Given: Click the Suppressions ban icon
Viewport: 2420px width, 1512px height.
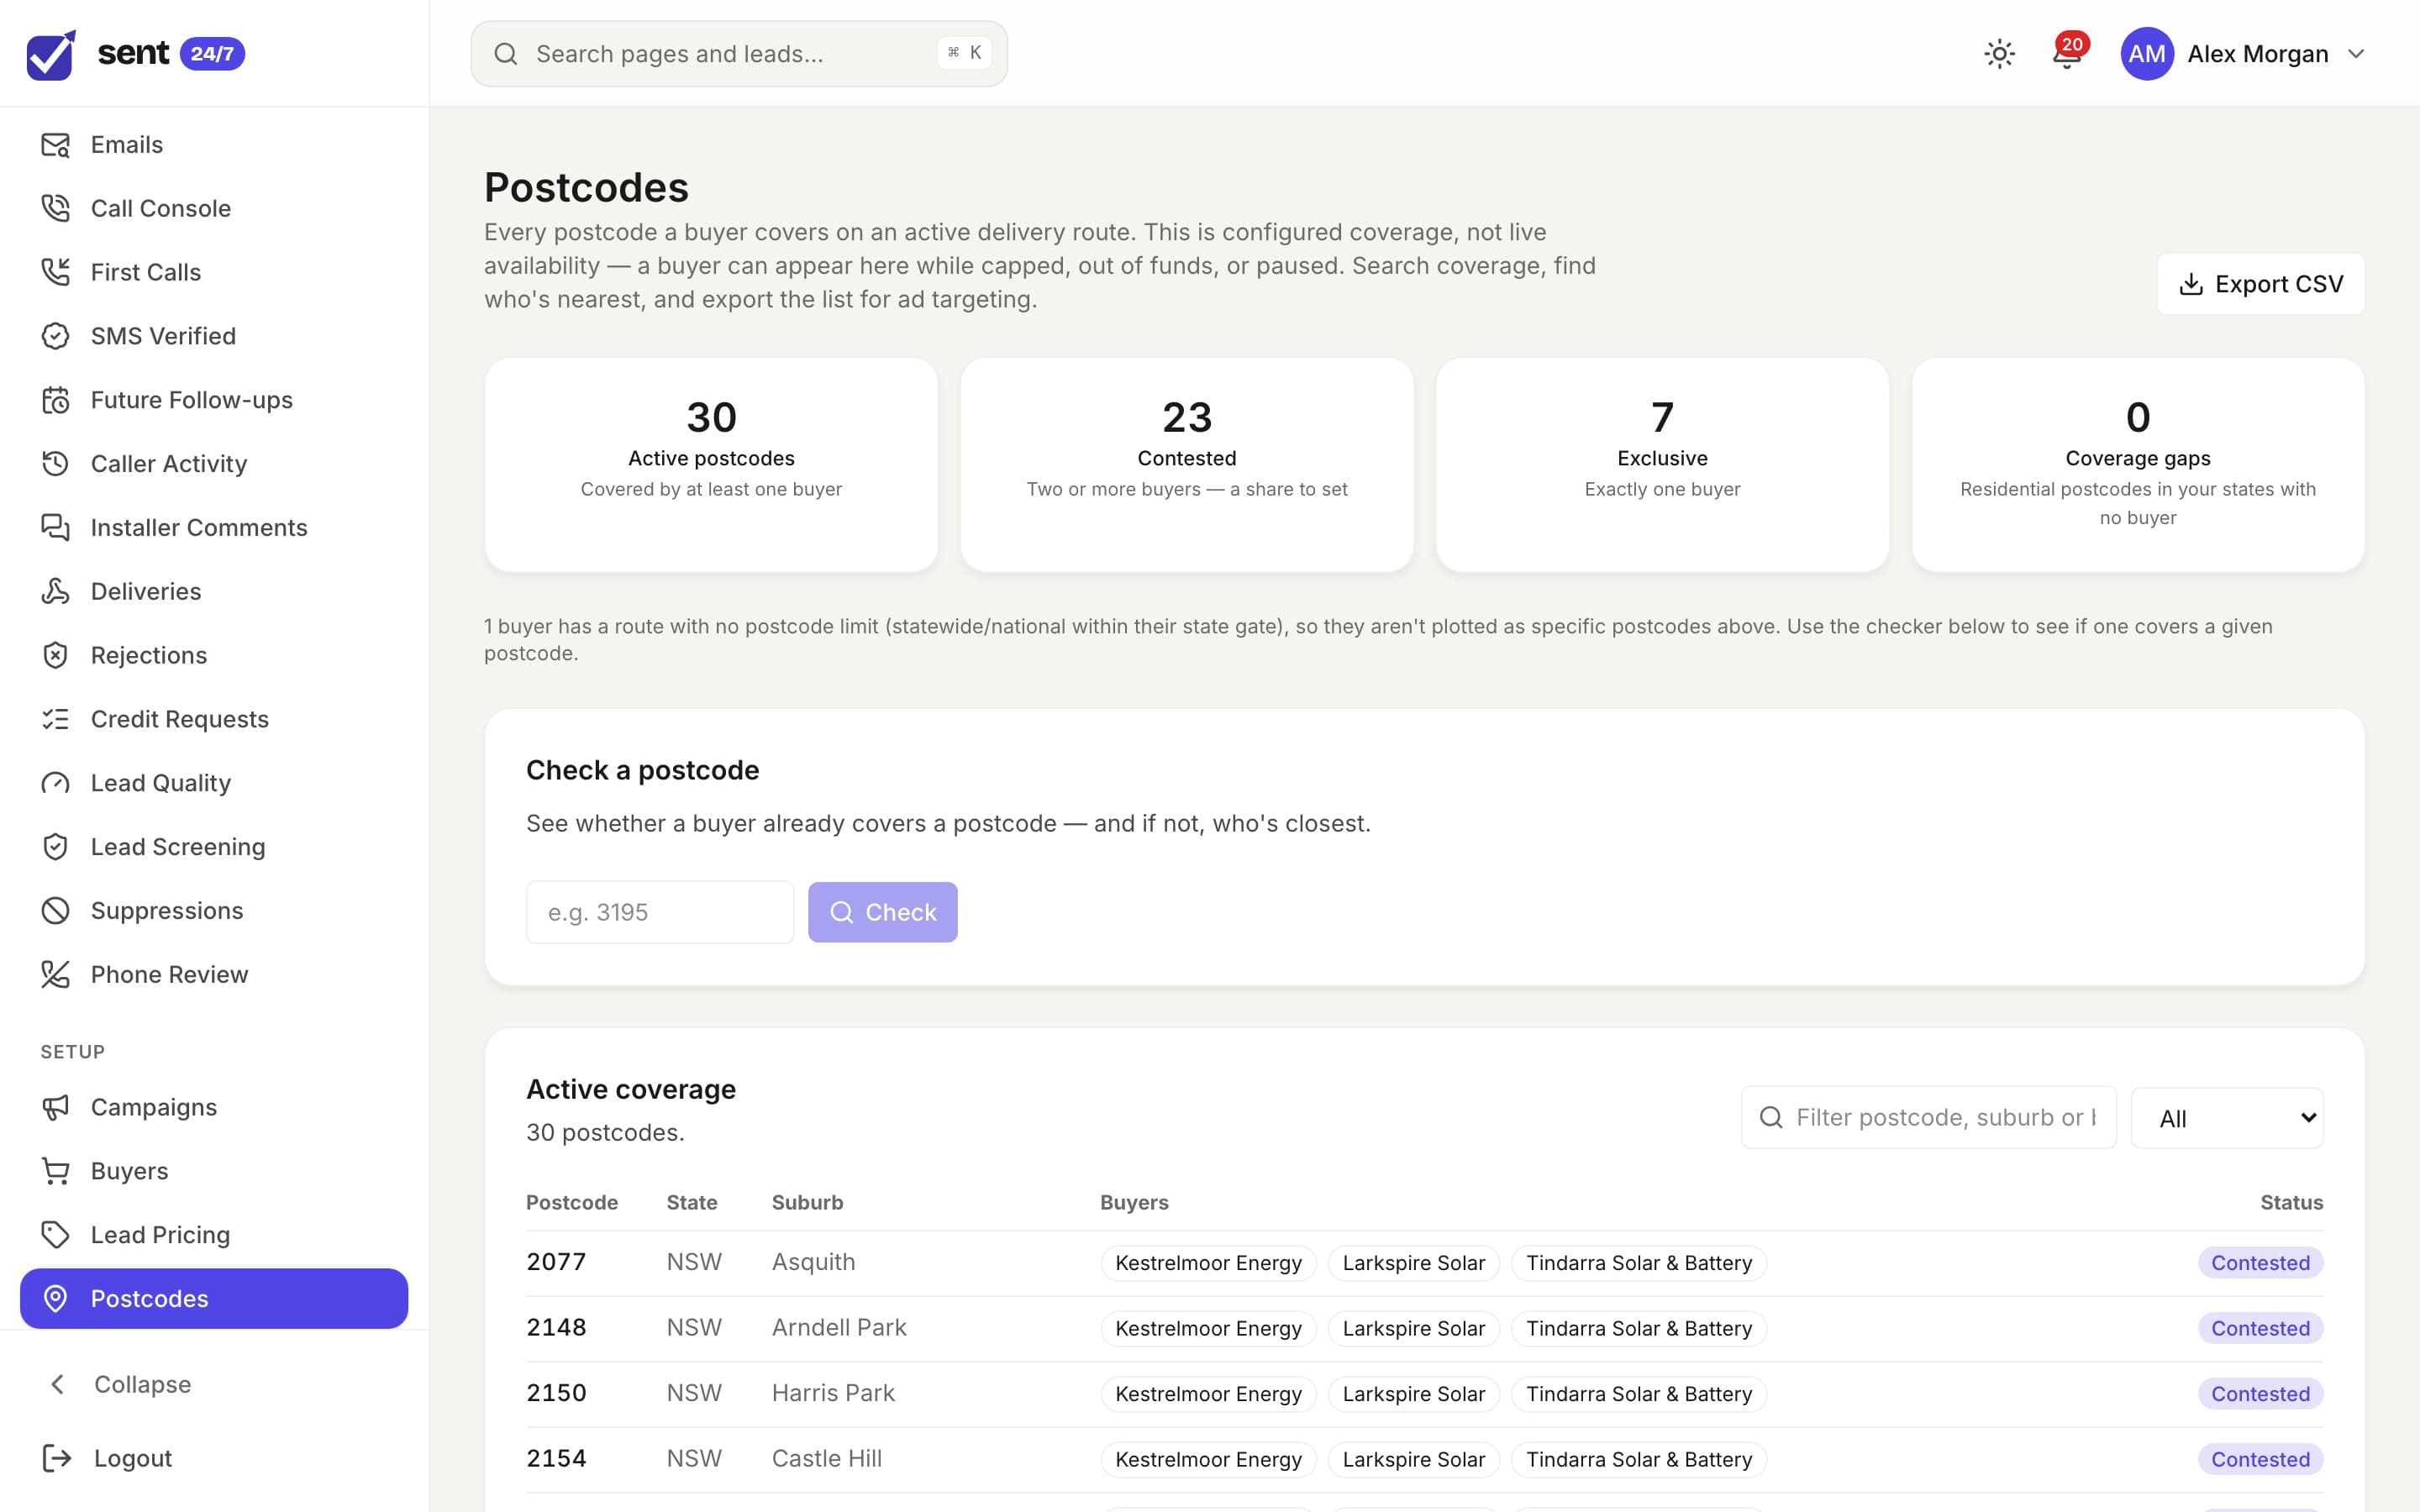Looking at the screenshot, I should [x=55, y=911].
